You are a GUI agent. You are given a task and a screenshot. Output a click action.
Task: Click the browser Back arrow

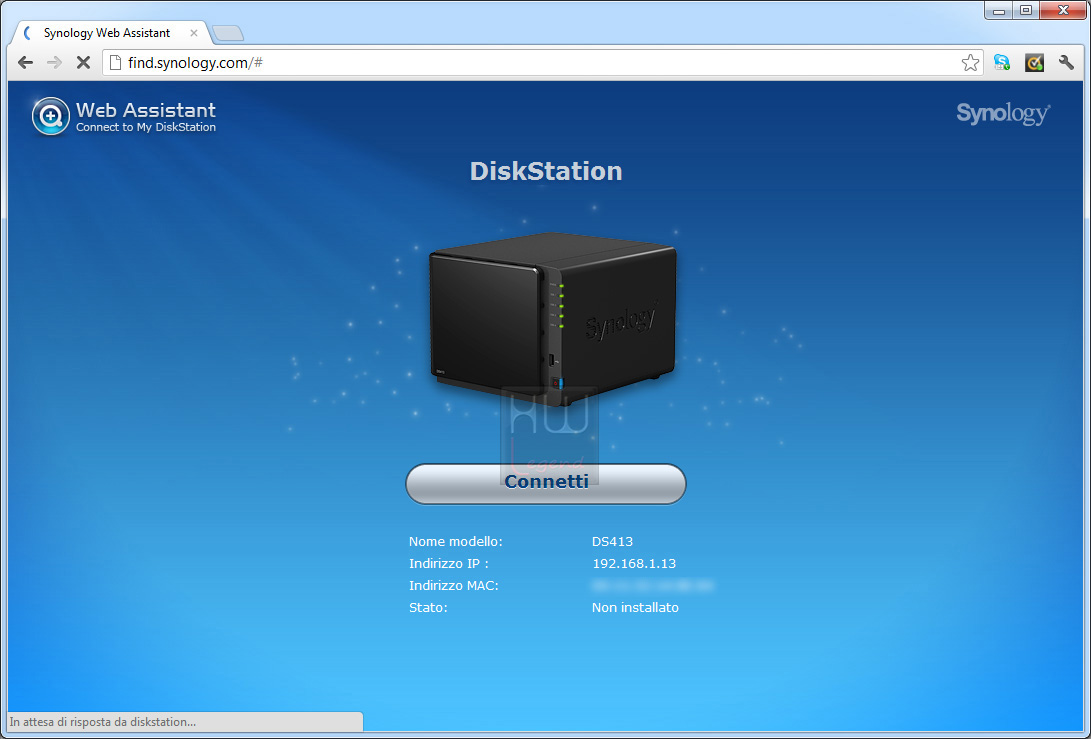[x=26, y=63]
